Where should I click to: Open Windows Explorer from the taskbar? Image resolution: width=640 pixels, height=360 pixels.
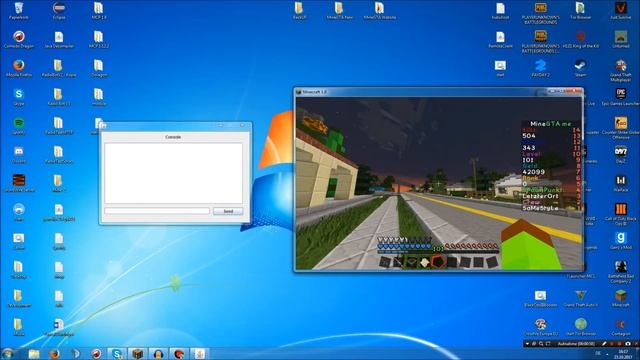point(34,353)
